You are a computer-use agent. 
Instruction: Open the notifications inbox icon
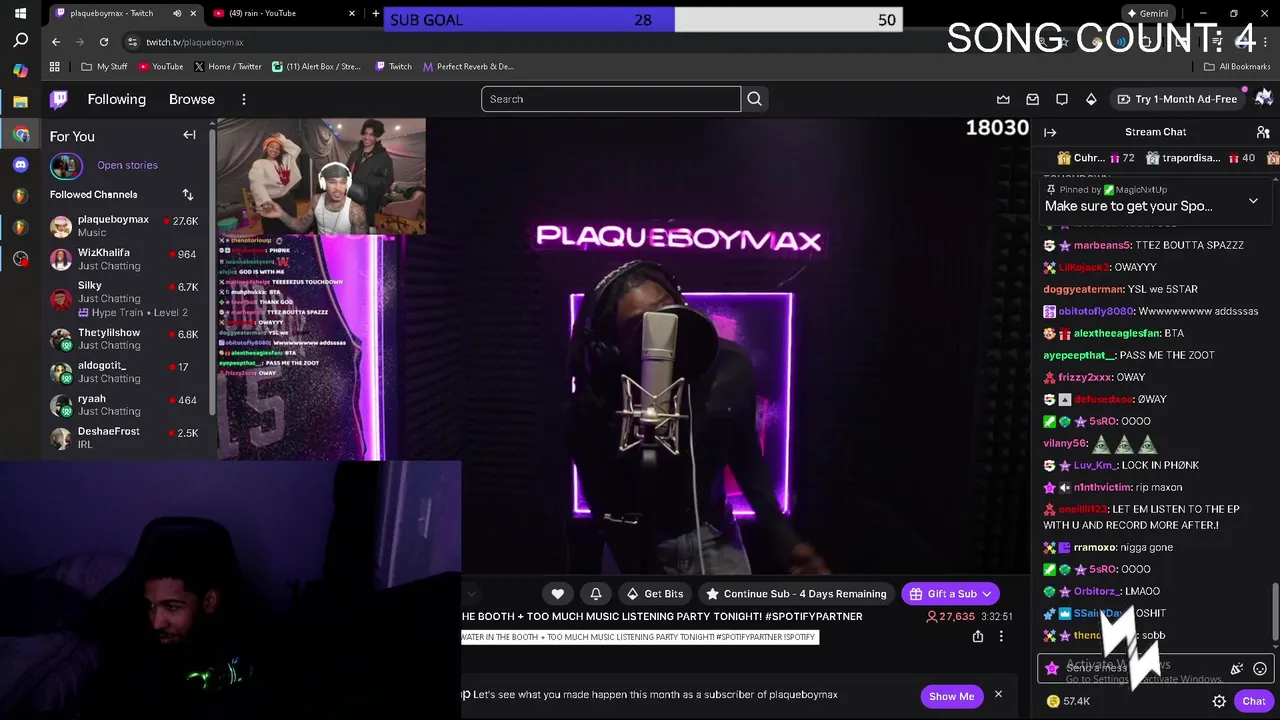point(1033,99)
